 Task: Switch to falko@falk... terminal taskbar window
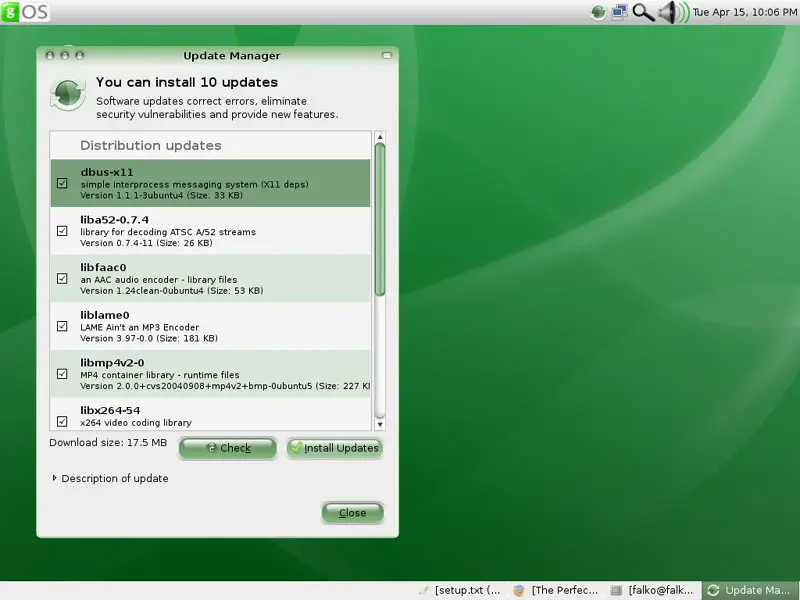click(x=653, y=590)
